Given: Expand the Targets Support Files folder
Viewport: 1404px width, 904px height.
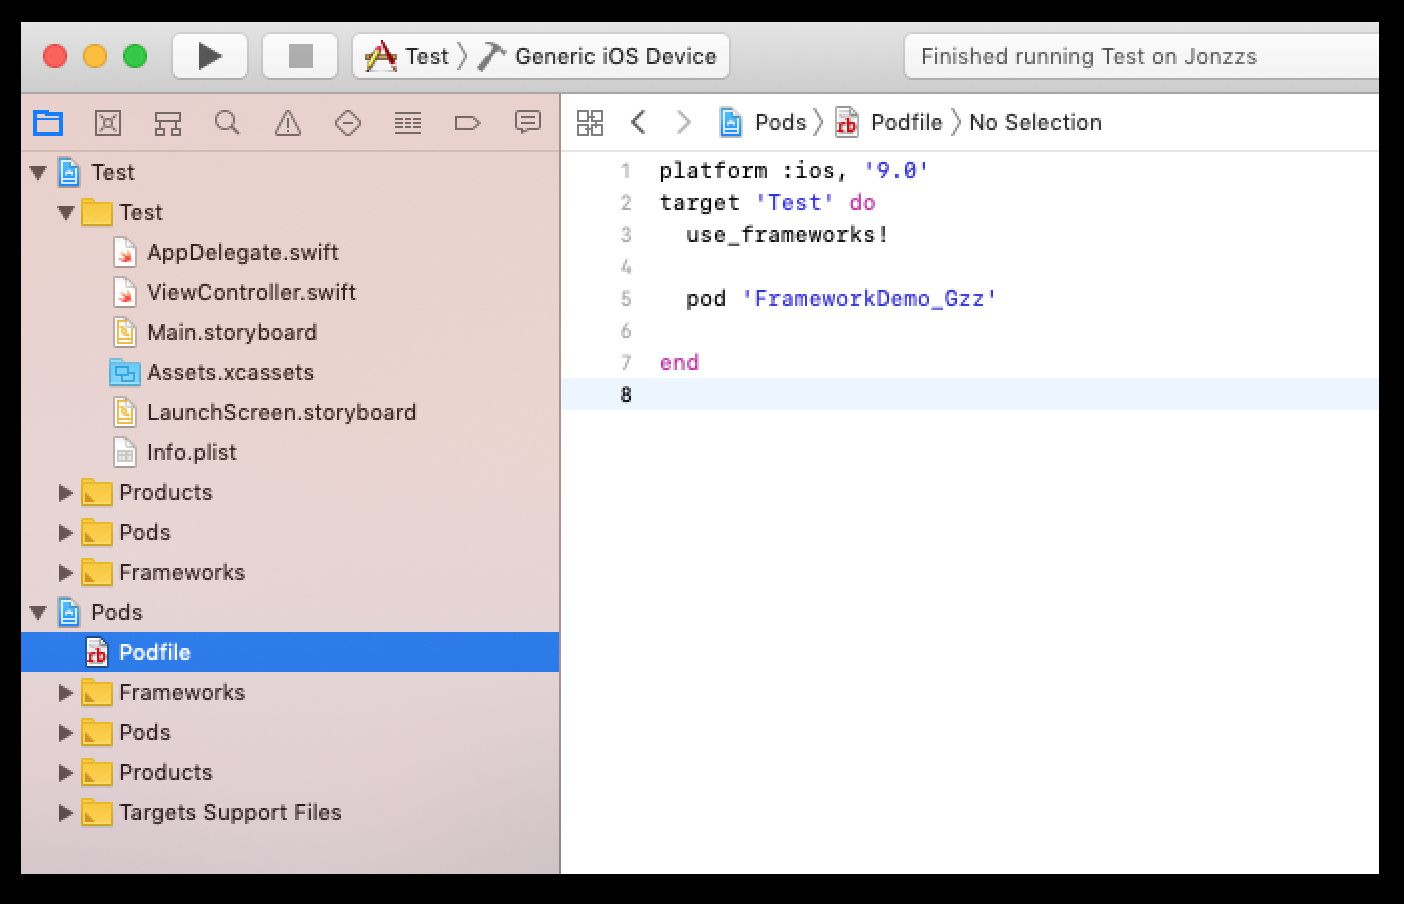Looking at the screenshot, I should [66, 813].
